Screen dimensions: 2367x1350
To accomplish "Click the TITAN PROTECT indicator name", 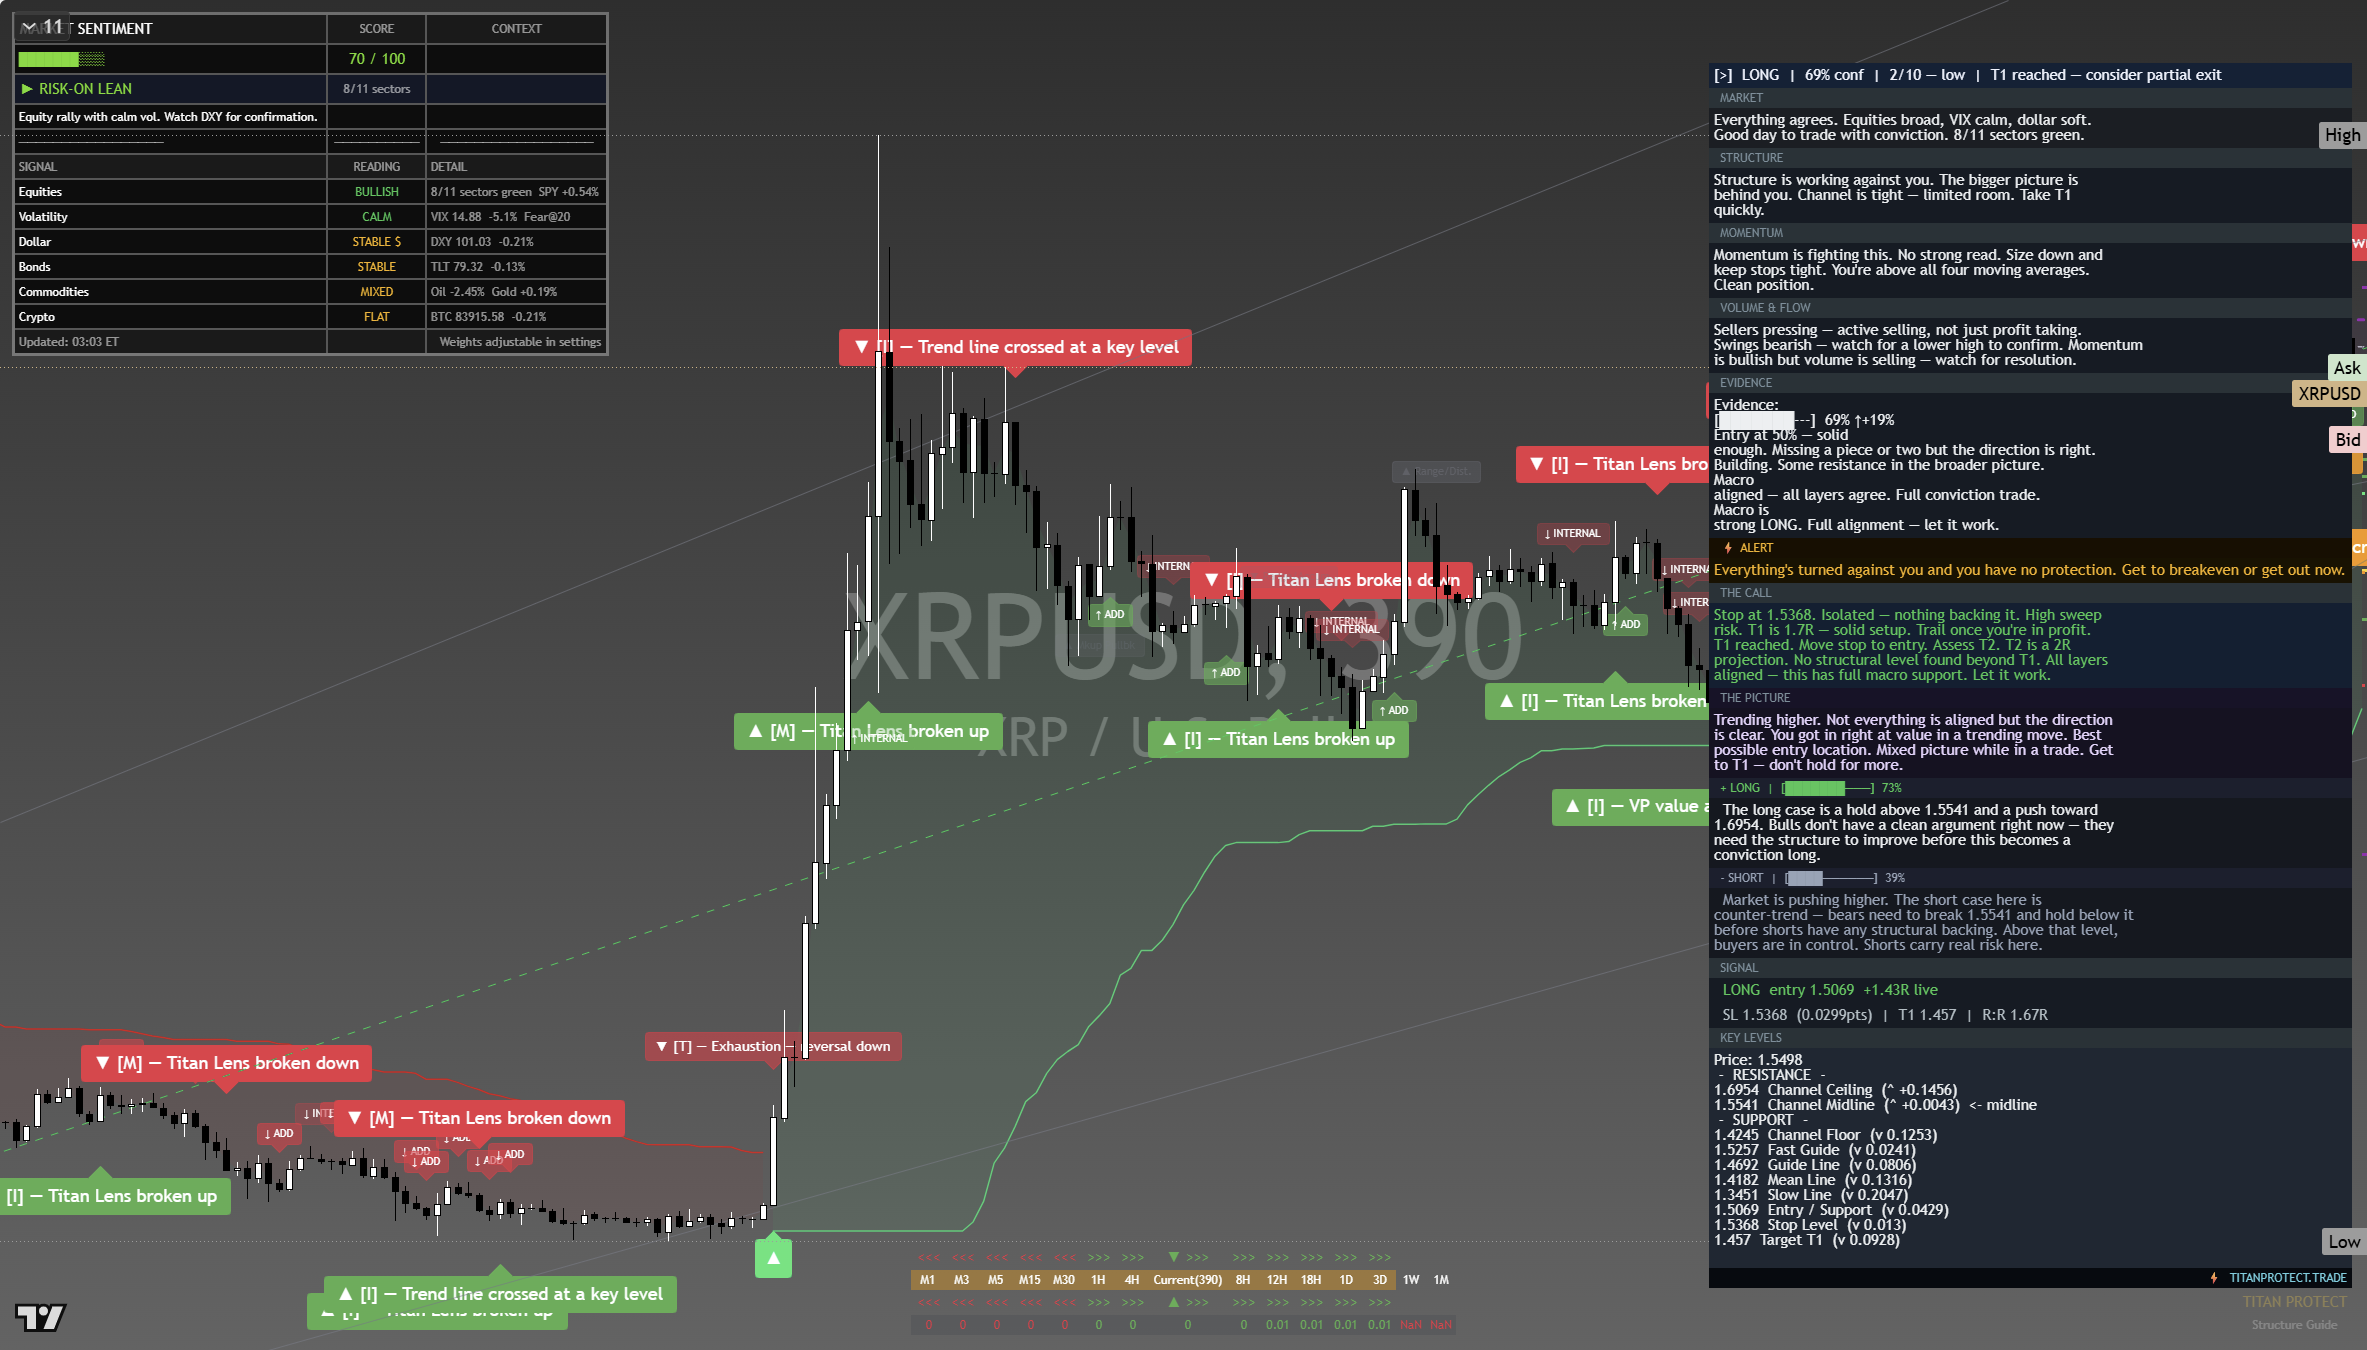I will [2294, 1302].
